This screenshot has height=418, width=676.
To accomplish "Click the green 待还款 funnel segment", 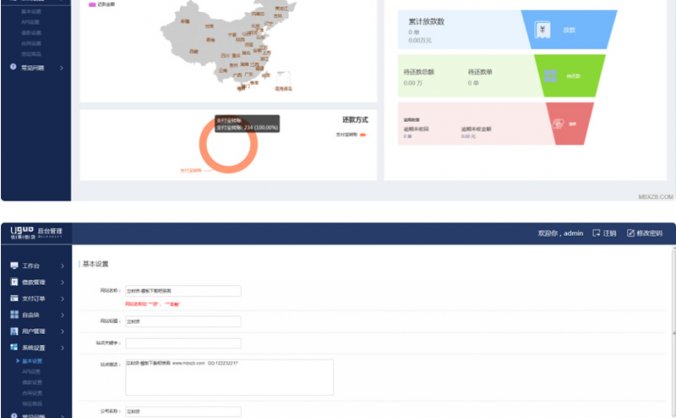I will [x=570, y=76].
